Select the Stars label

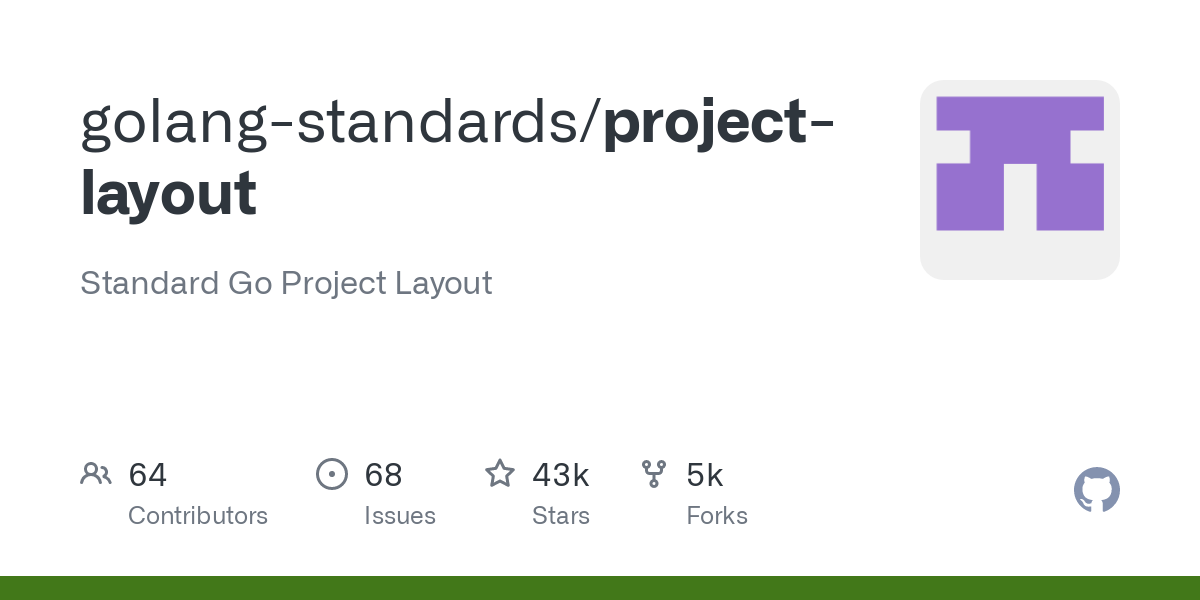pyautogui.click(x=561, y=516)
